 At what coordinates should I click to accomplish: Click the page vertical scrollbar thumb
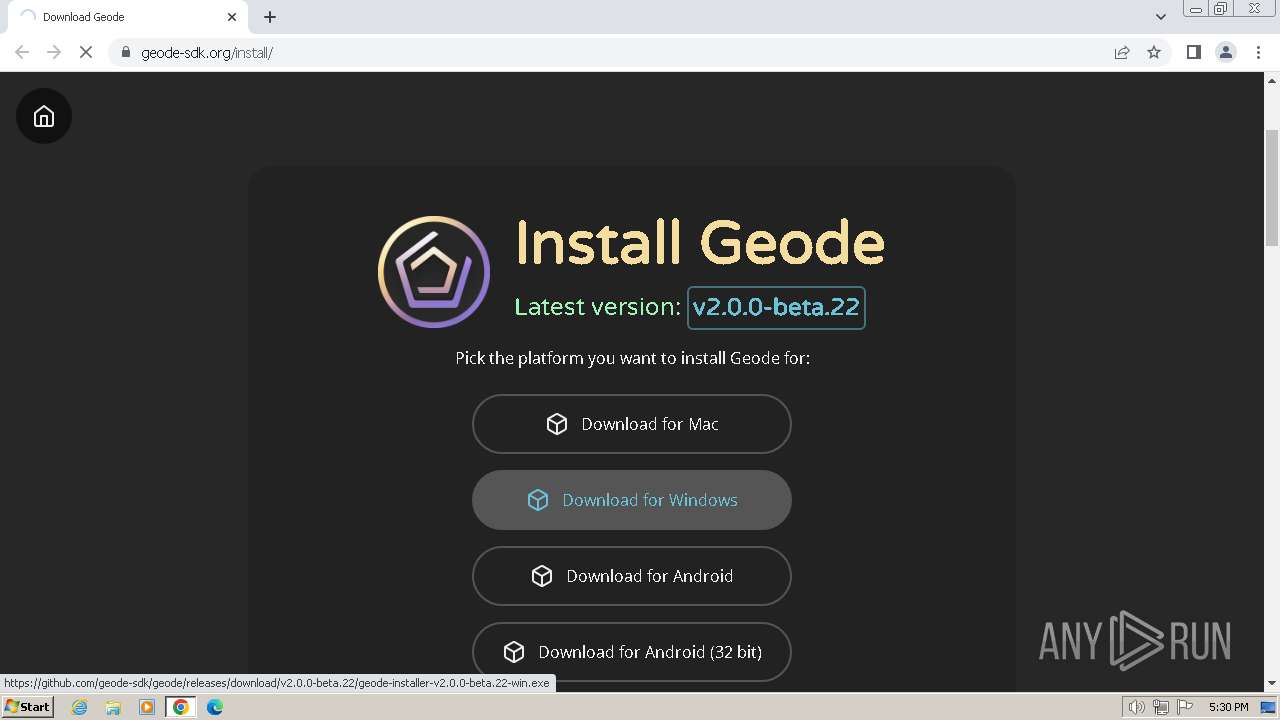(1272, 188)
